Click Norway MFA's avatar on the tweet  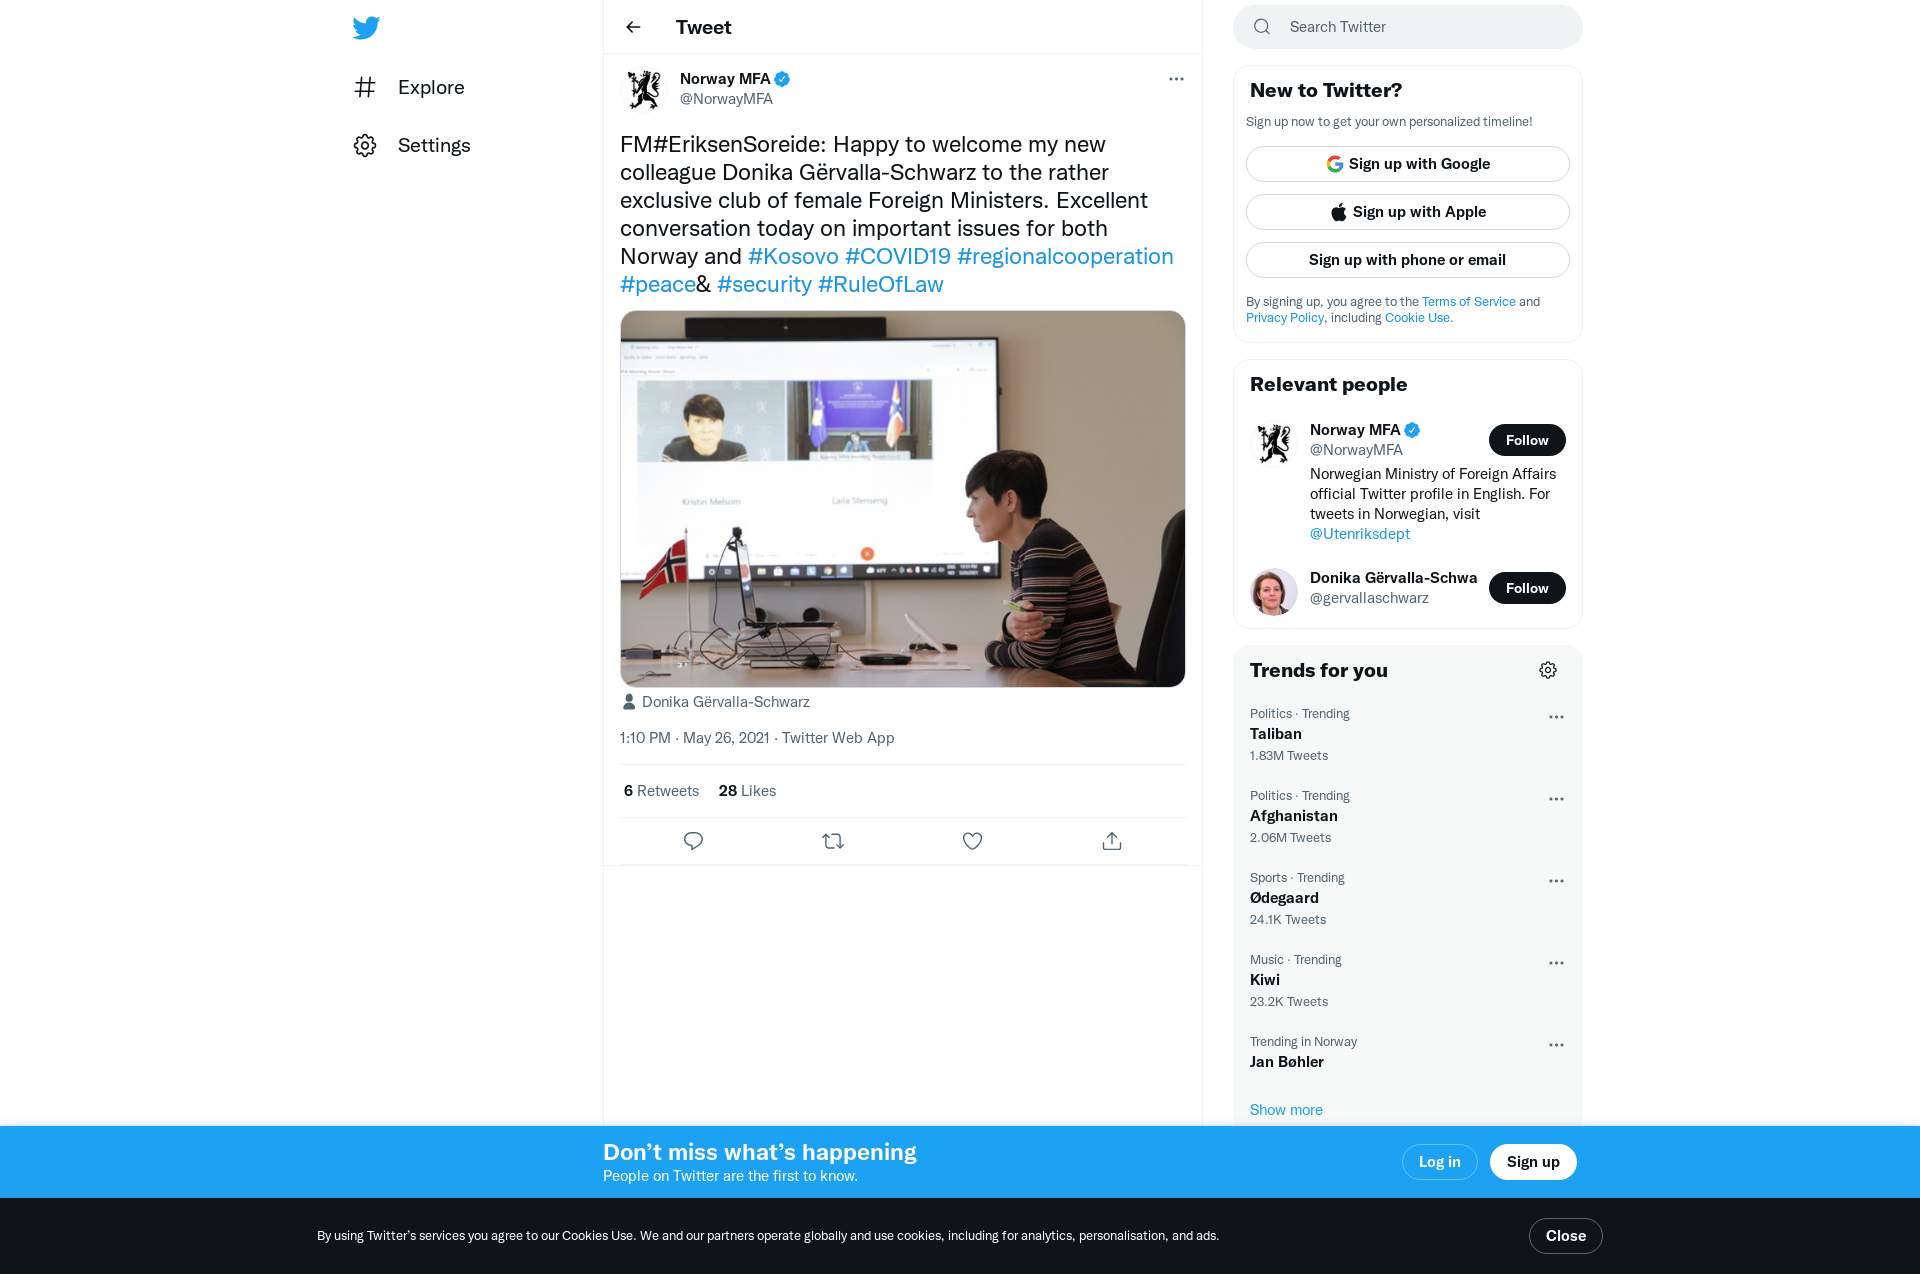pyautogui.click(x=644, y=89)
